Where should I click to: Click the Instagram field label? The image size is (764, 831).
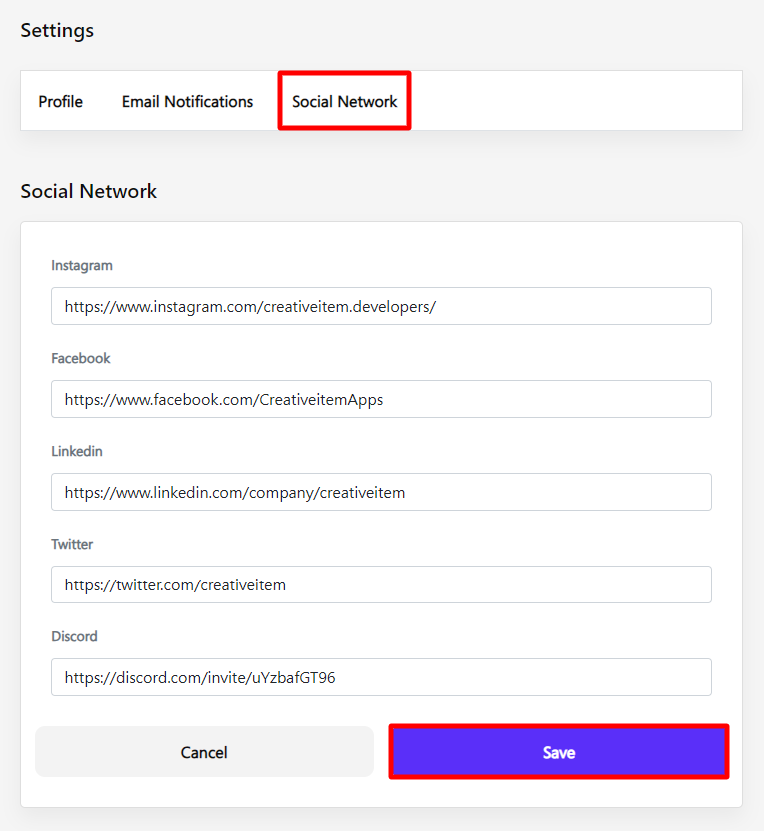tap(82, 266)
